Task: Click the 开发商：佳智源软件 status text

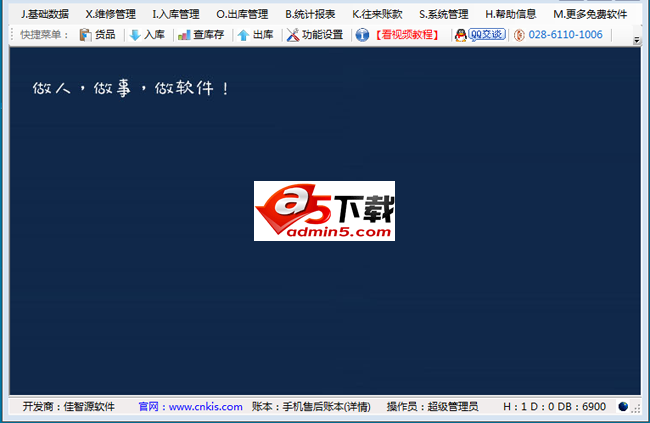Action: click(x=69, y=406)
